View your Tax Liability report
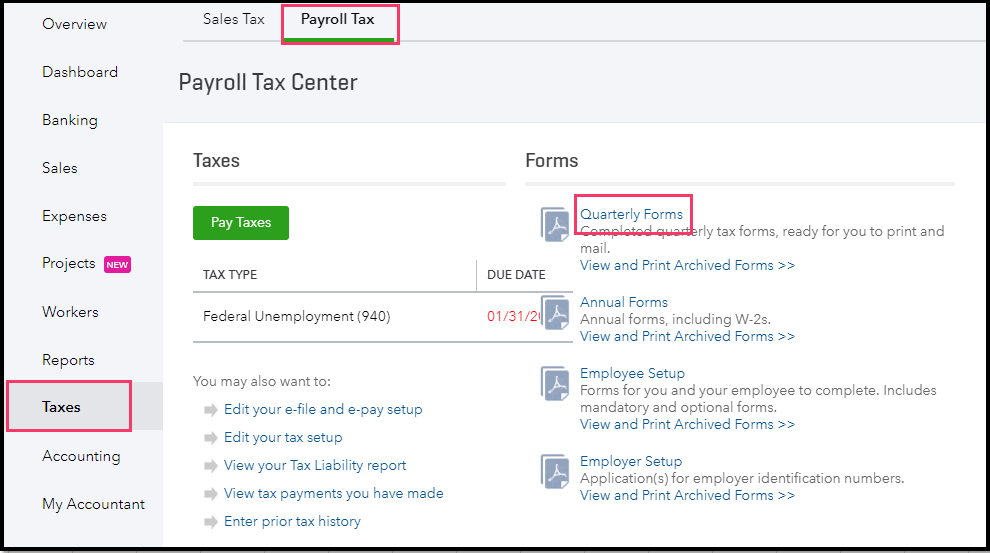Screen dimensions: 990x553 [x=315, y=465]
